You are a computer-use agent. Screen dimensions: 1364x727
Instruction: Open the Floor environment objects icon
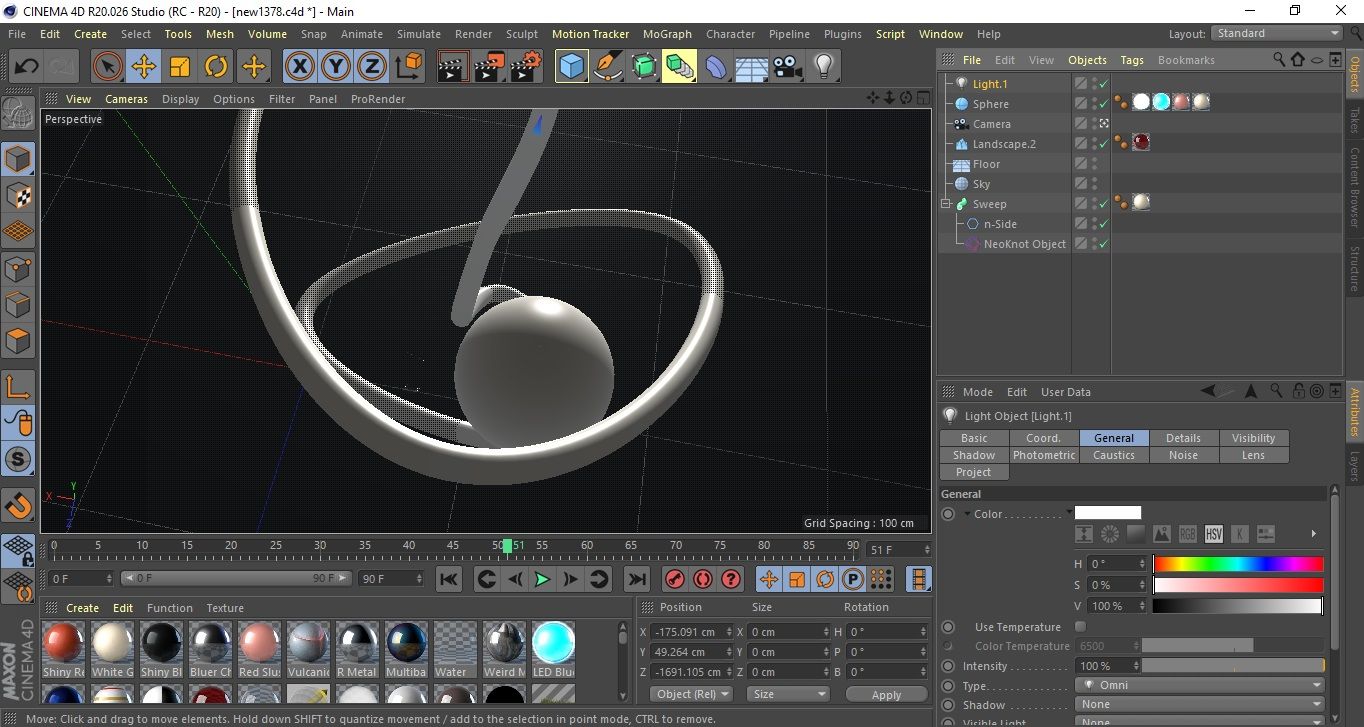pos(751,67)
